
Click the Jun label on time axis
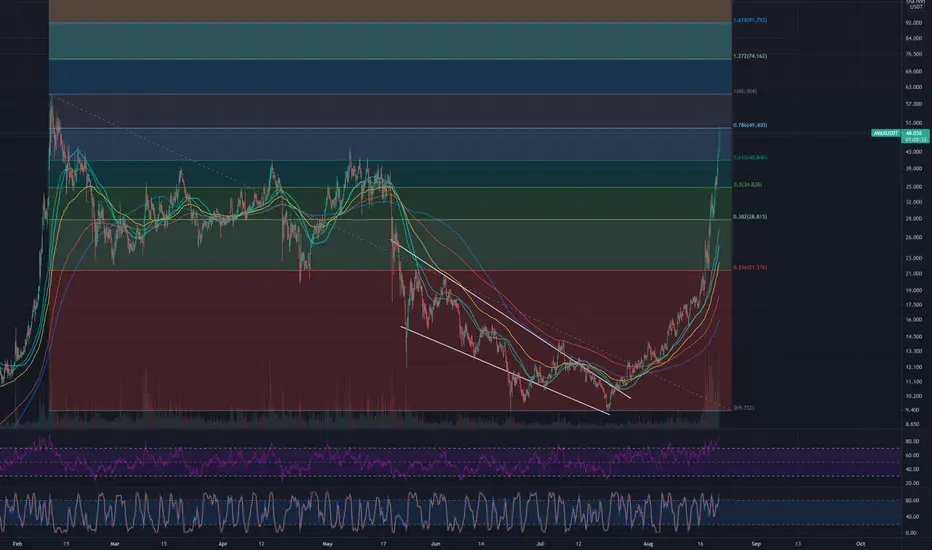click(x=435, y=544)
